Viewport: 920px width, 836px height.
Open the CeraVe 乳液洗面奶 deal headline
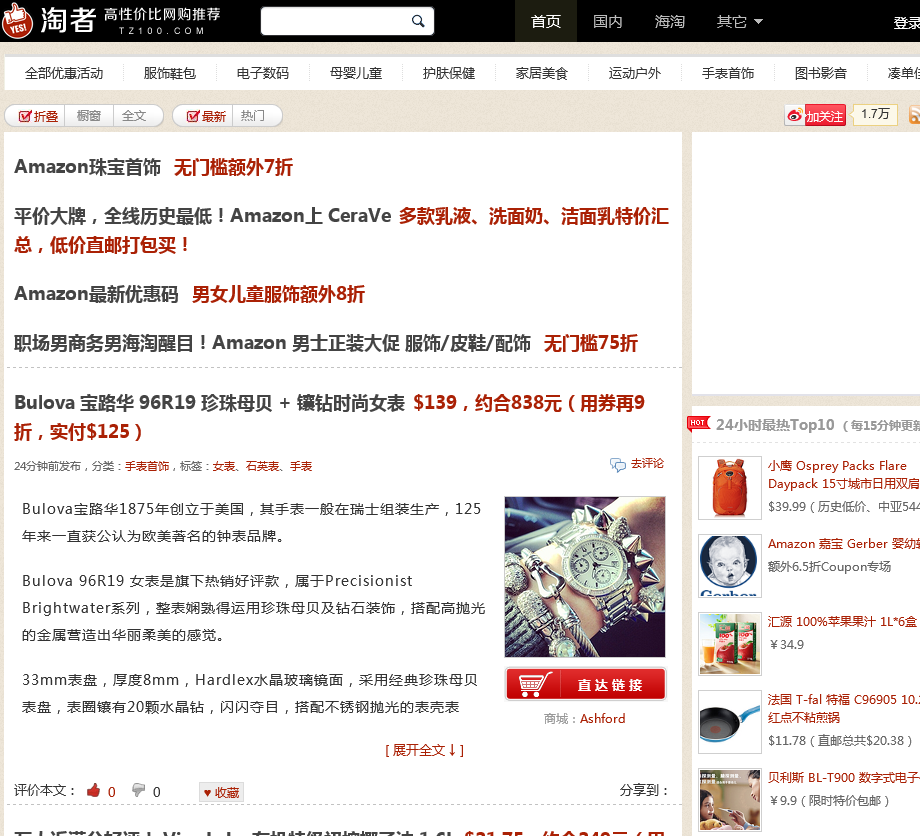pyautogui.click(x=341, y=230)
